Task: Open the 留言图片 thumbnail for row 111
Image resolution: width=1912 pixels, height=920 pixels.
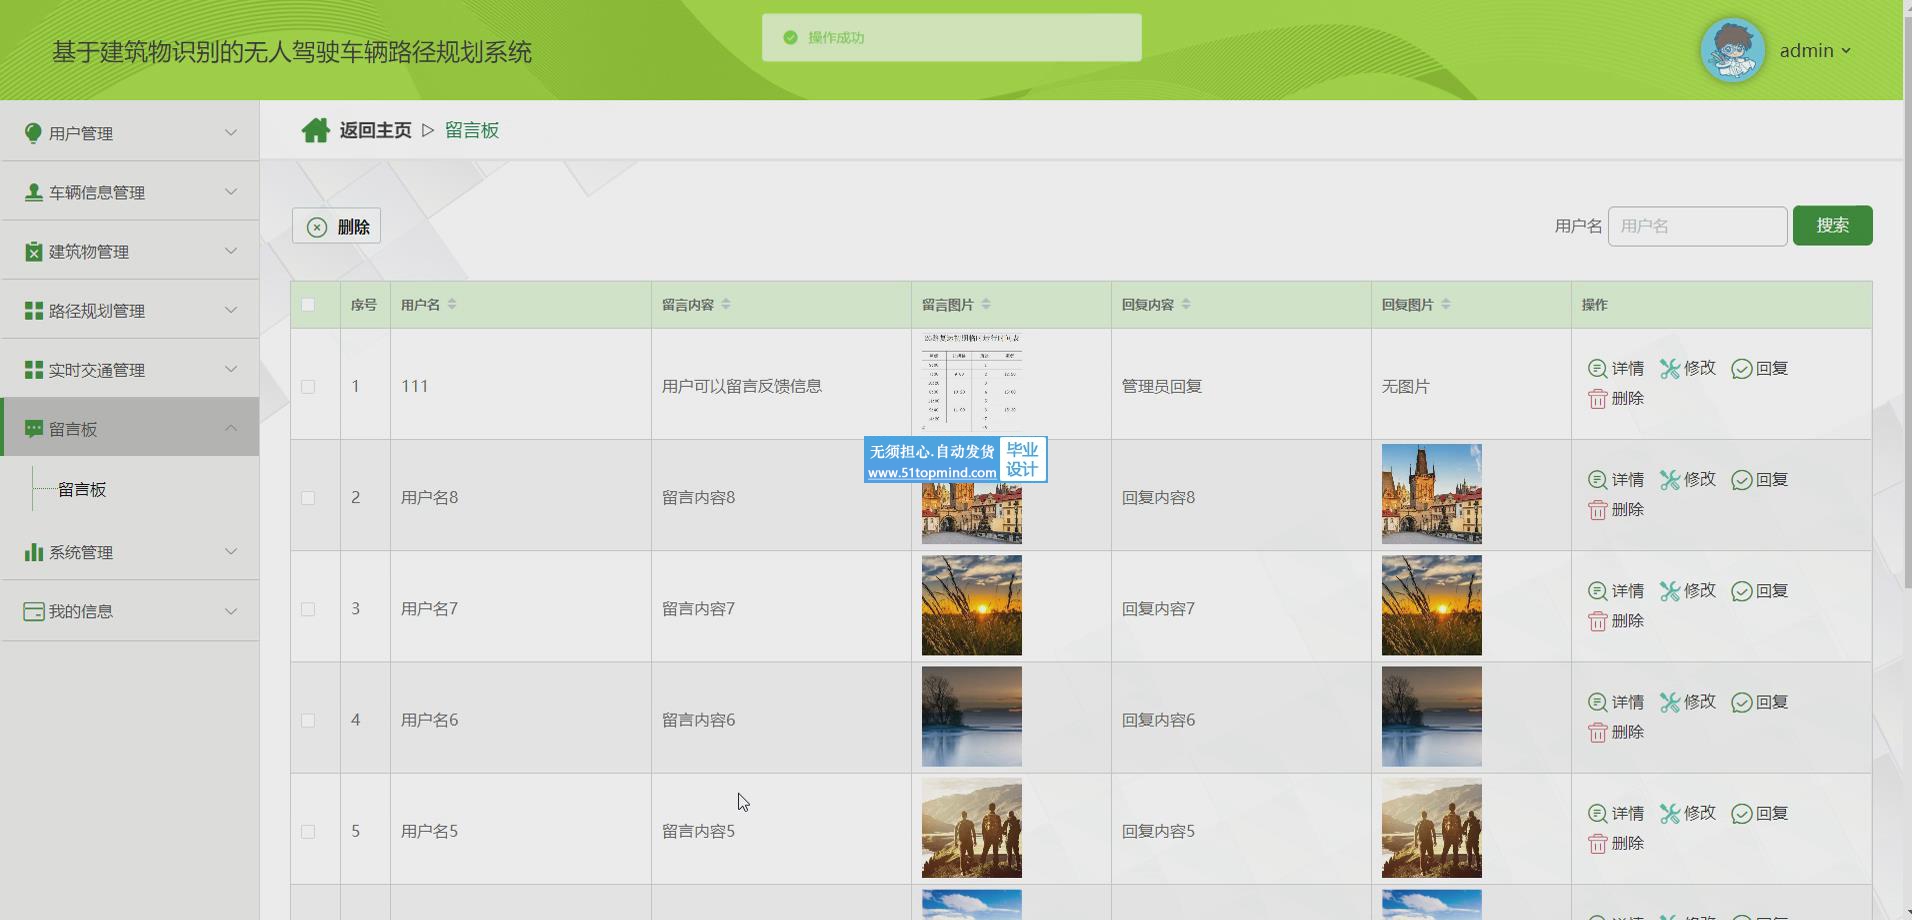Action: point(972,383)
